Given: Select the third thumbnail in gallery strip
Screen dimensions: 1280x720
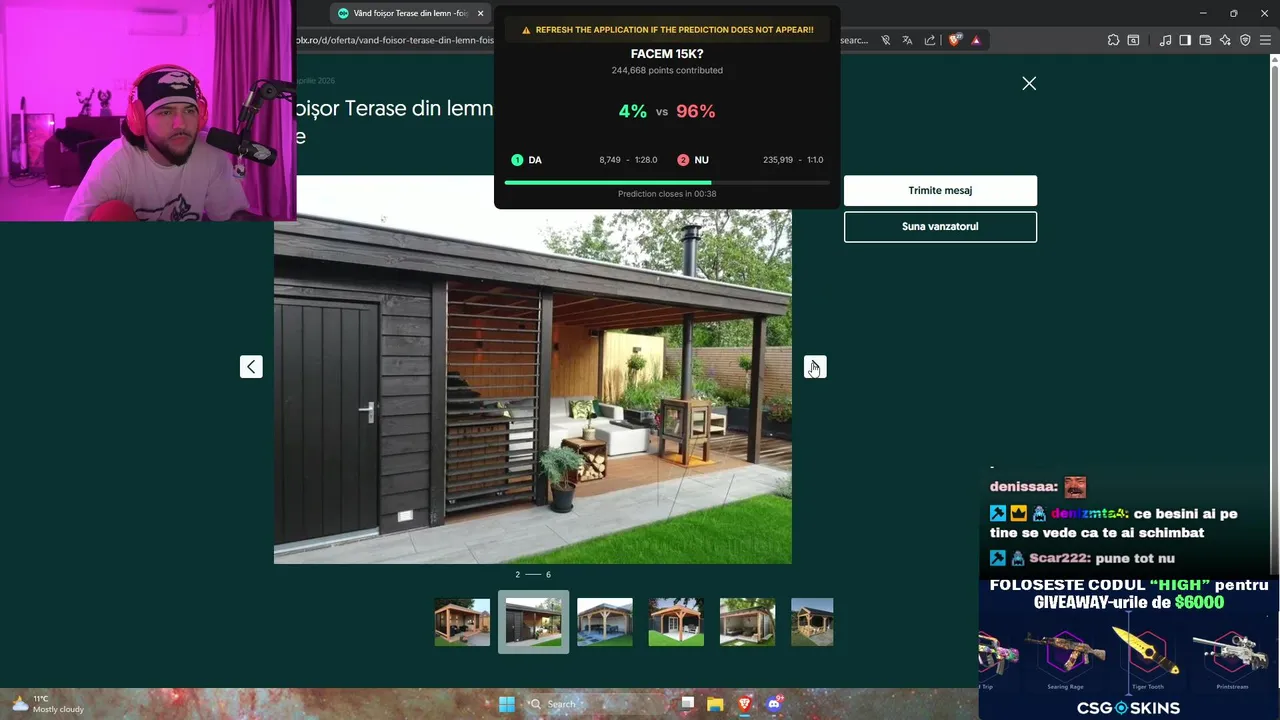Looking at the screenshot, I should point(605,622).
